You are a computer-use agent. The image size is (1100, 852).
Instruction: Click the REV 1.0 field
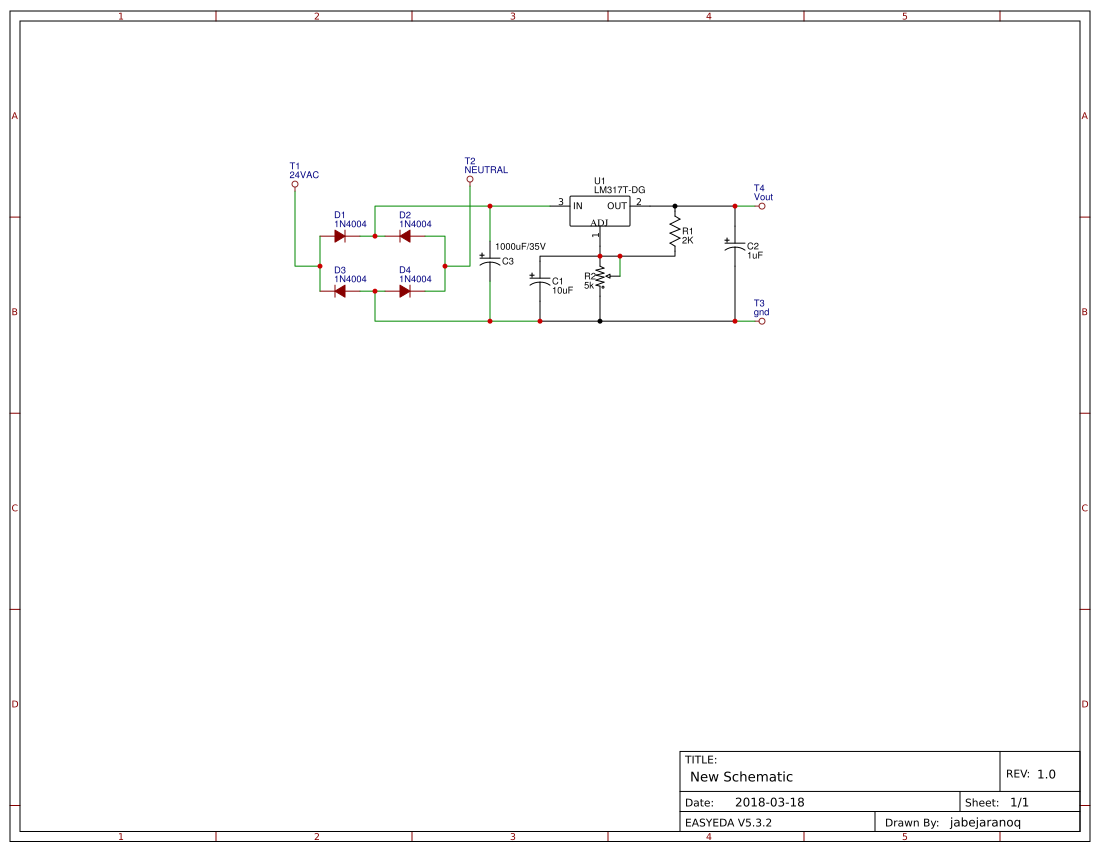(x=1033, y=771)
